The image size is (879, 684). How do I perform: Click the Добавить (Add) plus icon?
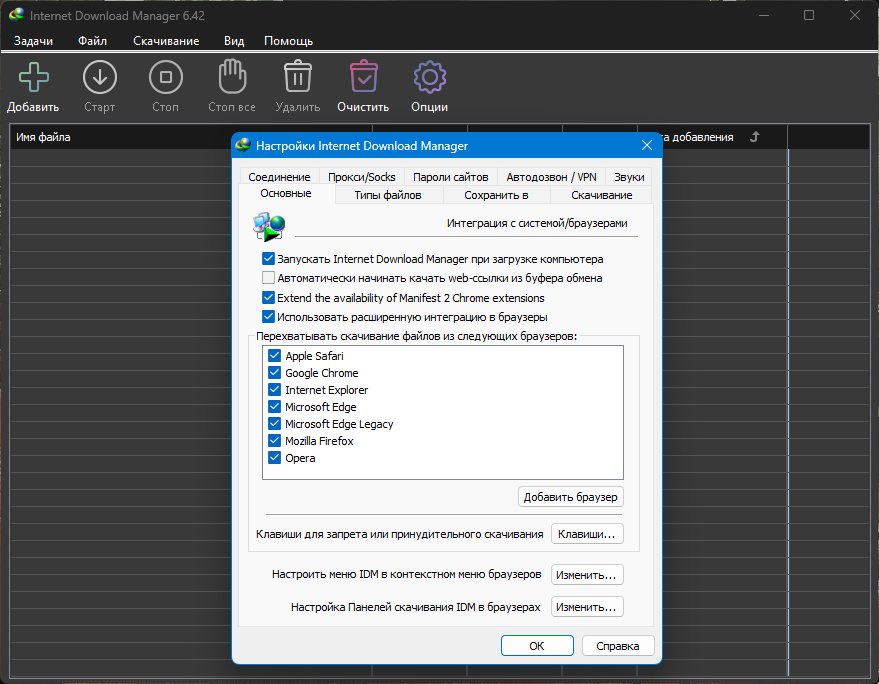click(34, 77)
